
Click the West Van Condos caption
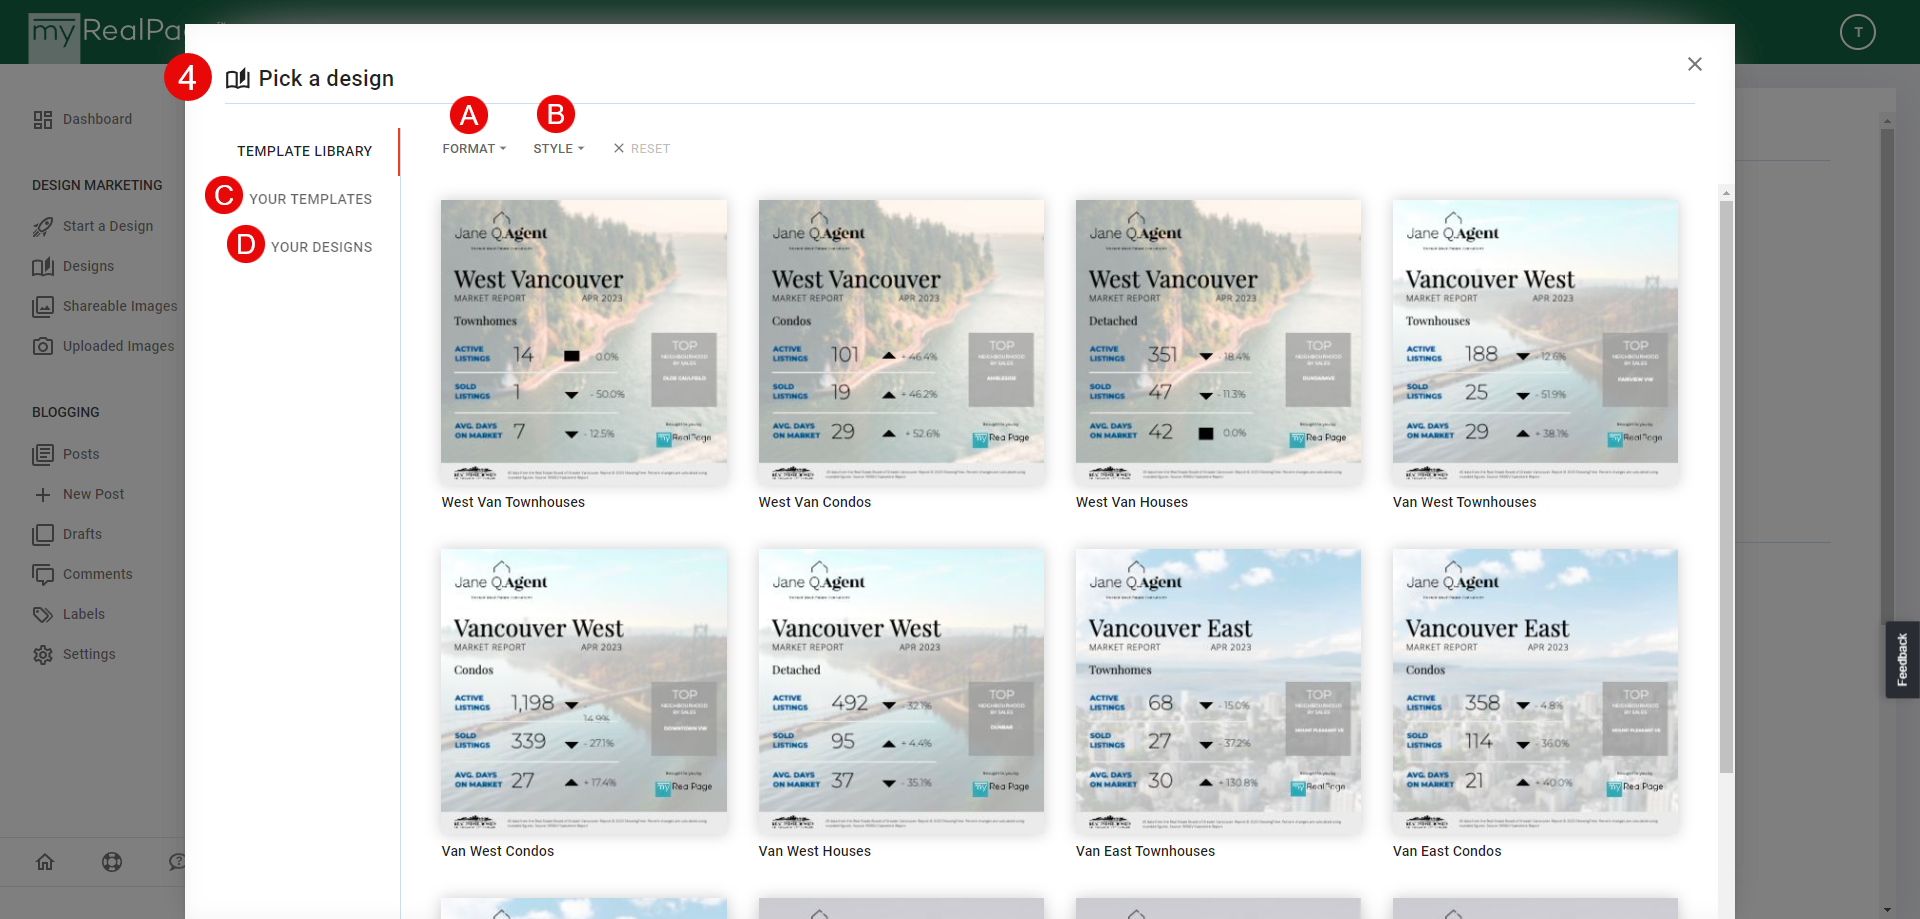[x=814, y=502]
